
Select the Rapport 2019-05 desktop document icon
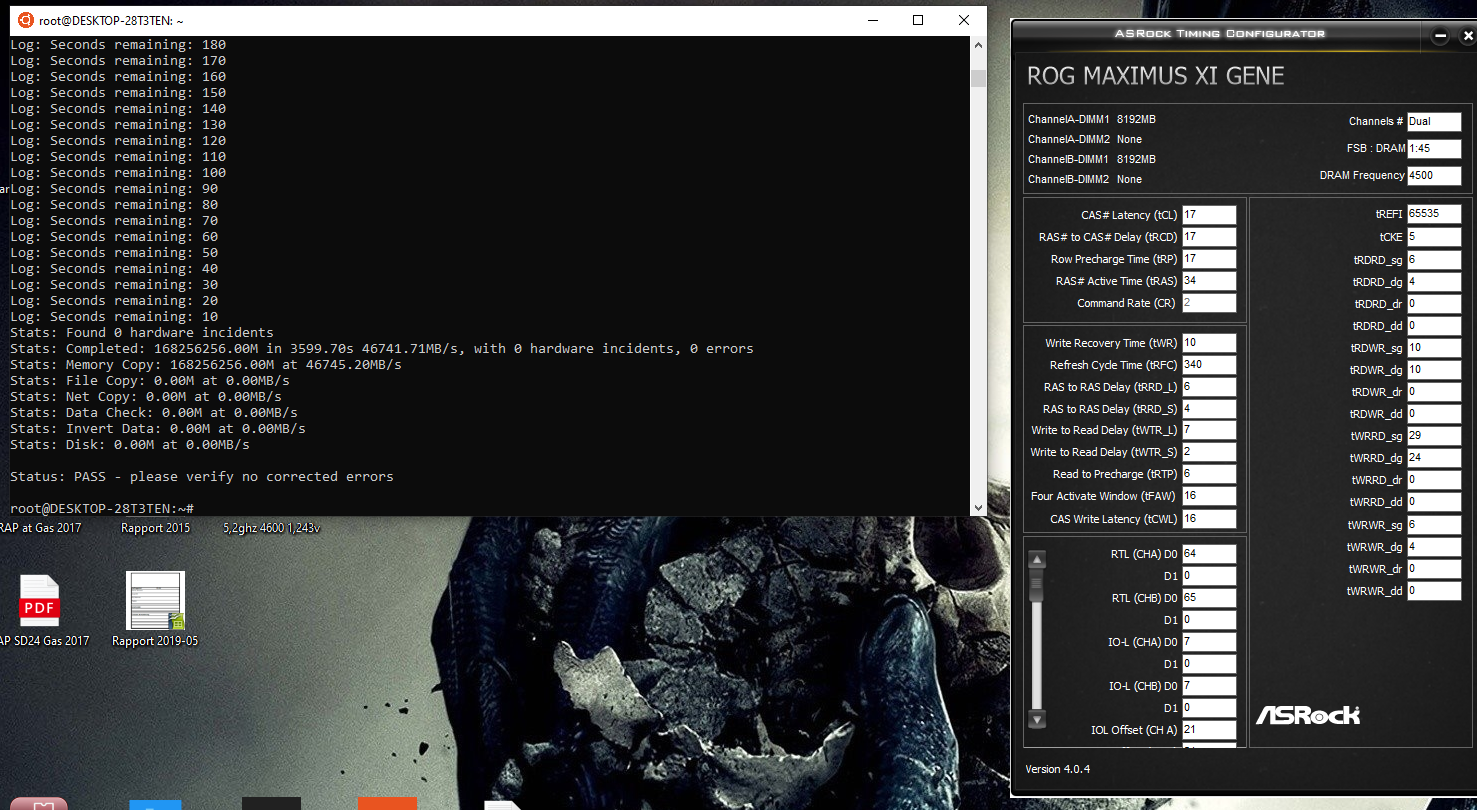coord(155,601)
